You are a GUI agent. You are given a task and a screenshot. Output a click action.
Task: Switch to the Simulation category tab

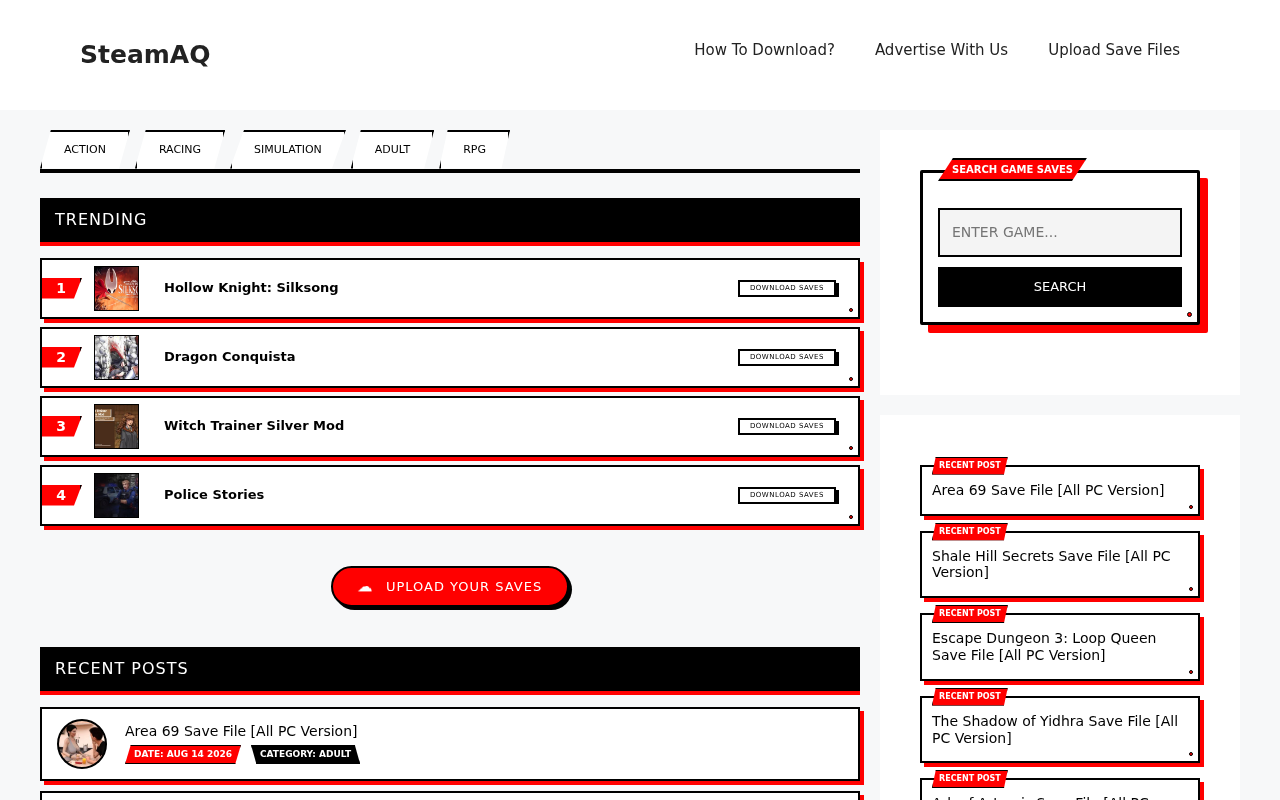point(288,150)
